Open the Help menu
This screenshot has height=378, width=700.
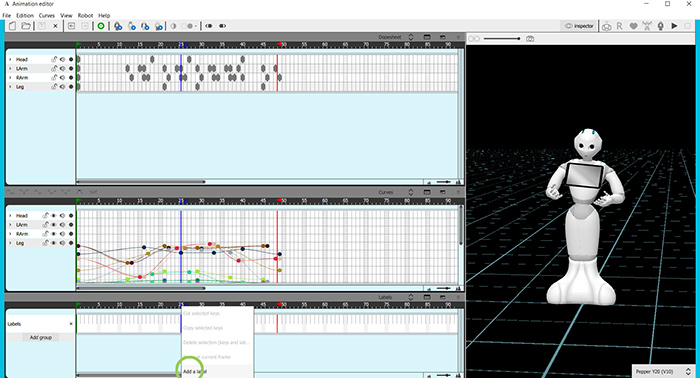[104, 15]
